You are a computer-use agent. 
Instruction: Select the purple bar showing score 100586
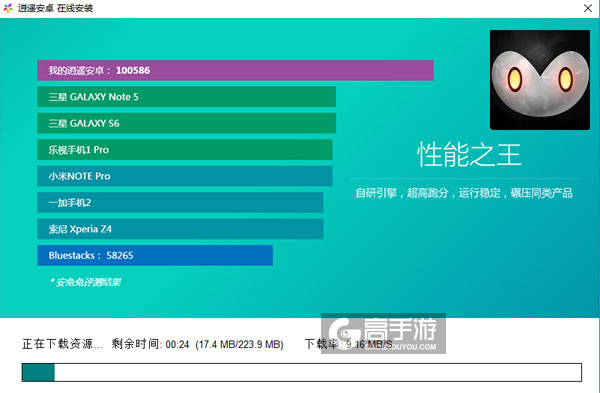235,70
